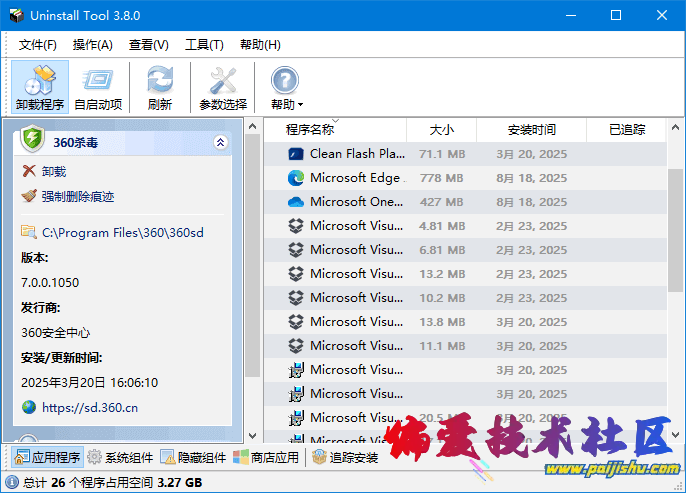Click icon of the 11.1 MB Microsoft Visu... row
The image size is (686, 493).
(296, 346)
